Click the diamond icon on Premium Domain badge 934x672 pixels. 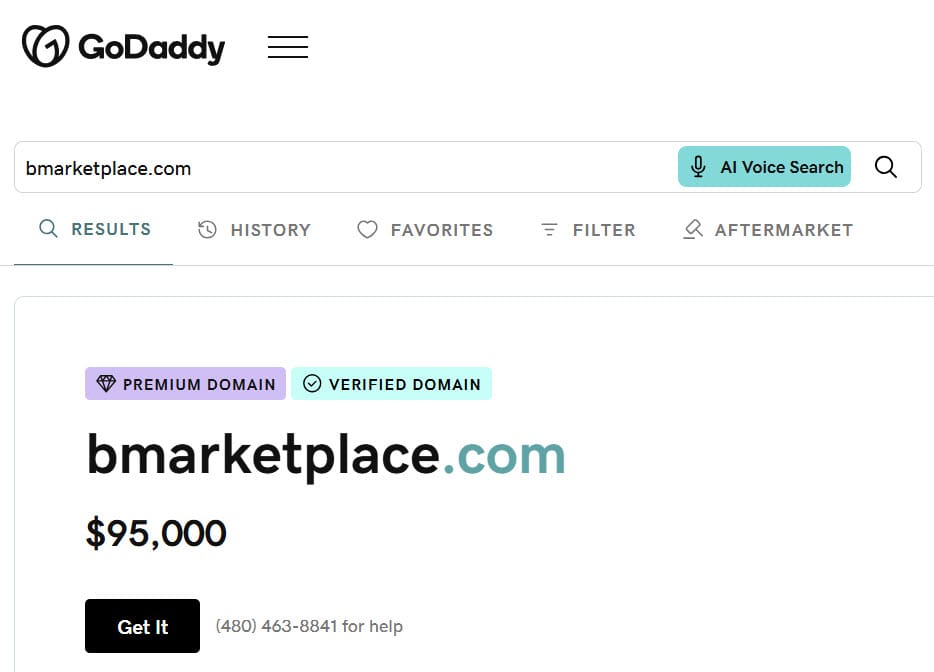coord(106,384)
